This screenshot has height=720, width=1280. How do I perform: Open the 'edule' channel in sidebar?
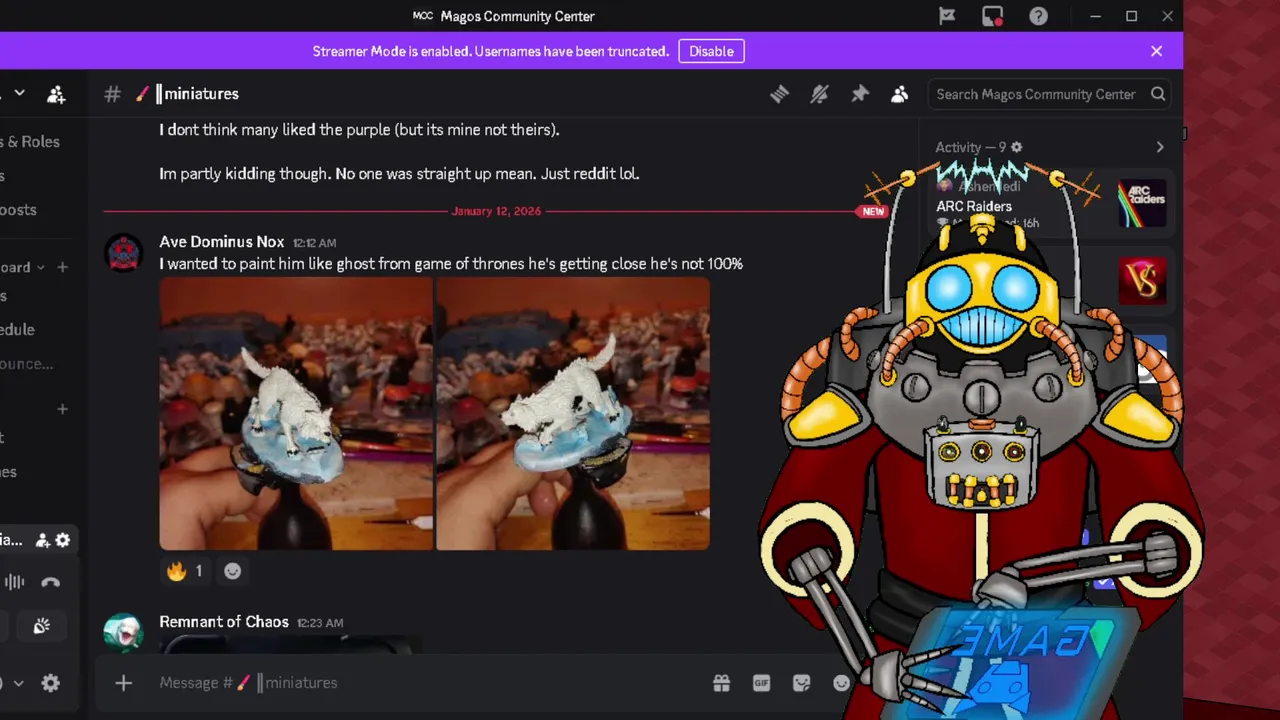(x=17, y=330)
